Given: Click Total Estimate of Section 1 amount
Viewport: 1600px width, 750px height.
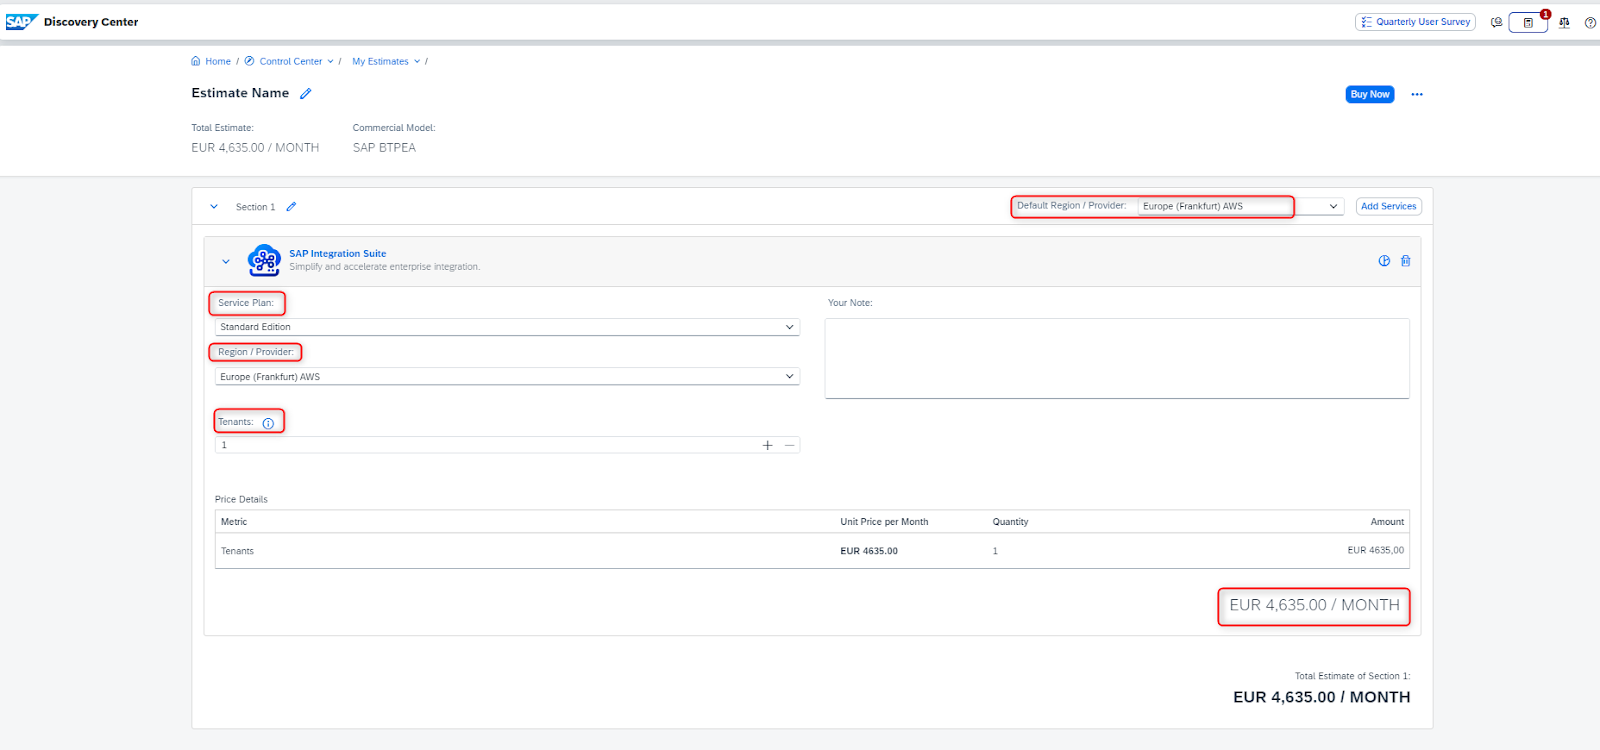Looking at the screenshot, I should [1321, 697].
